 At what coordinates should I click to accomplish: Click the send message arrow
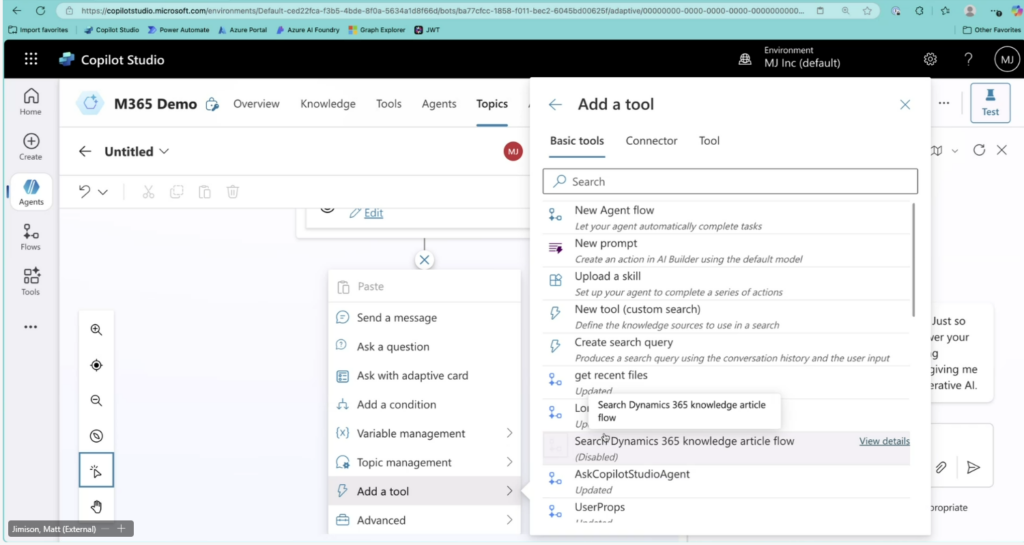point(973,467)
